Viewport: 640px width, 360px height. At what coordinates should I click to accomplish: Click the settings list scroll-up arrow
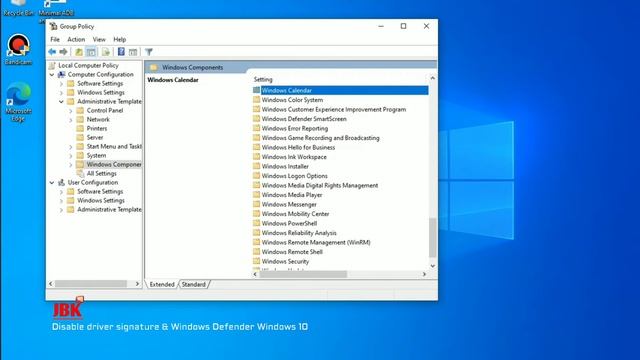(x=432, y=78)
